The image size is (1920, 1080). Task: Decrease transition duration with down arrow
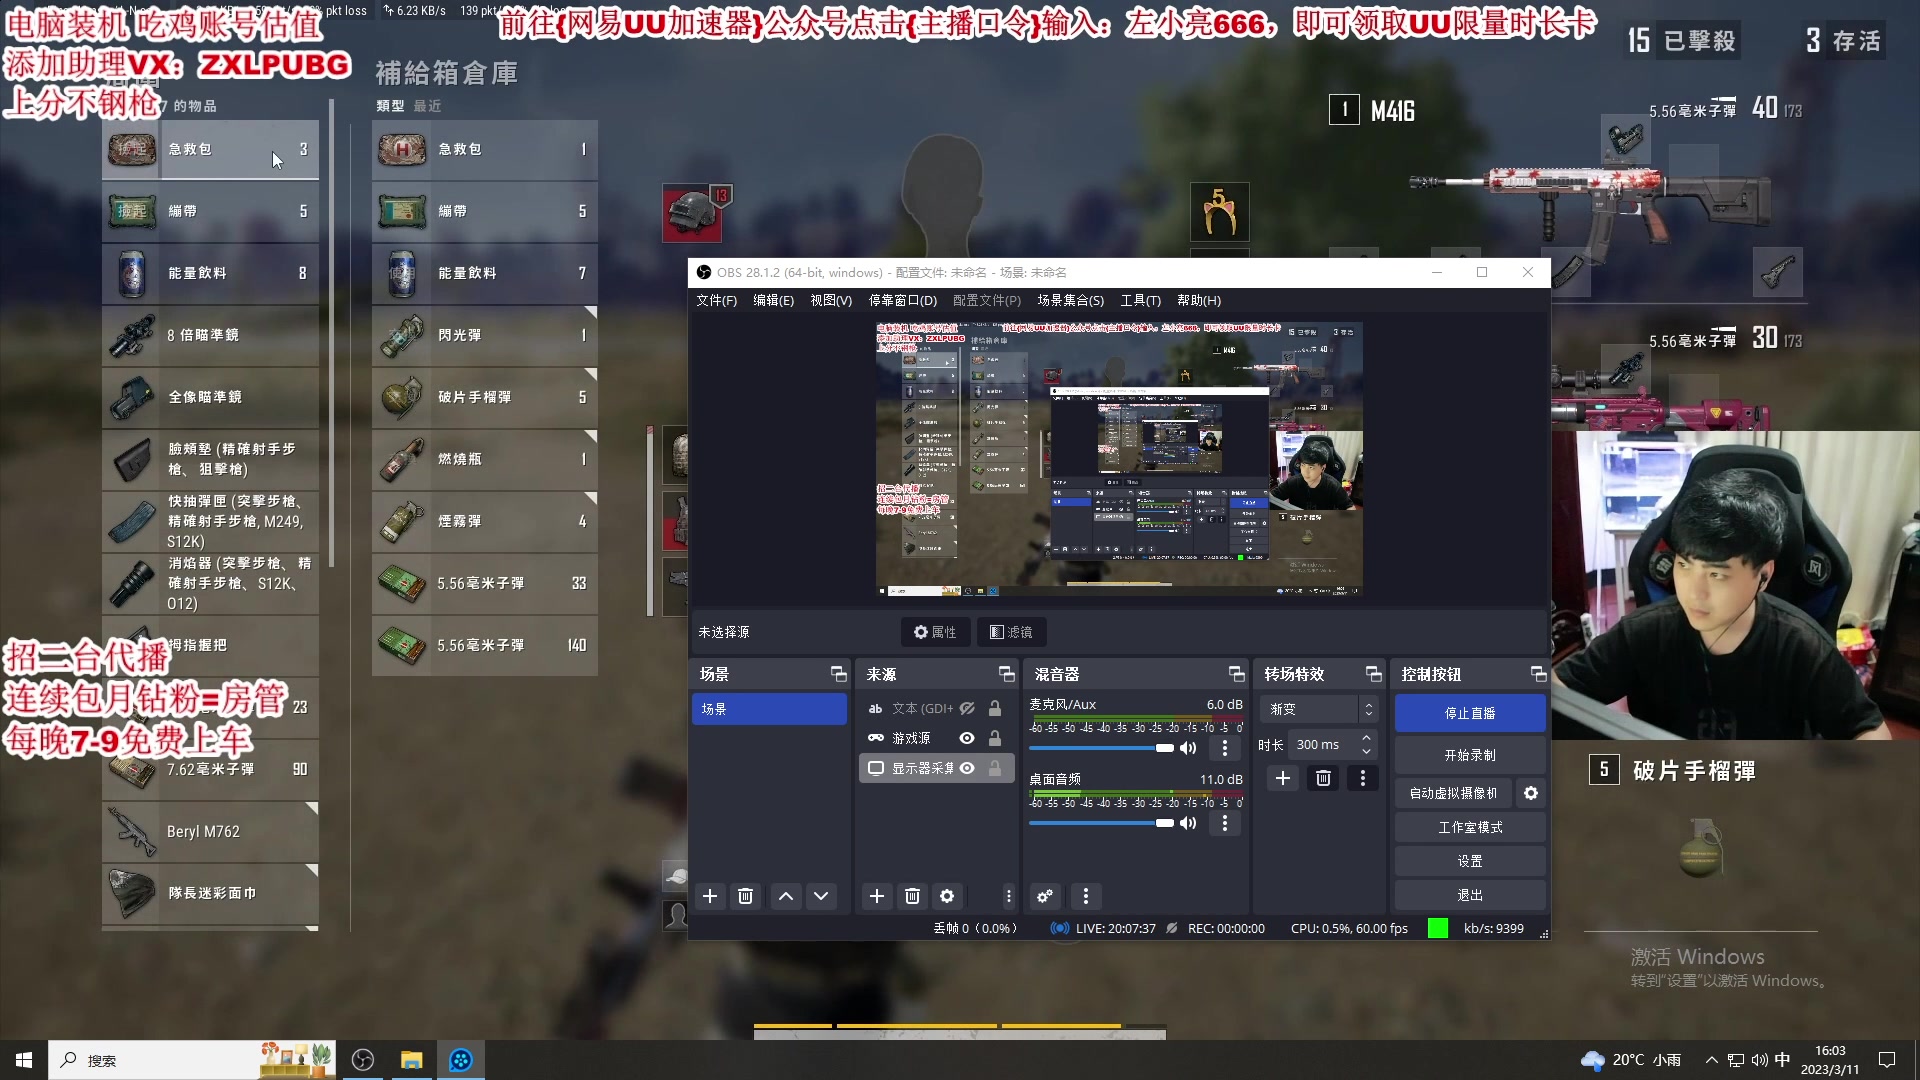(1367, 751)
